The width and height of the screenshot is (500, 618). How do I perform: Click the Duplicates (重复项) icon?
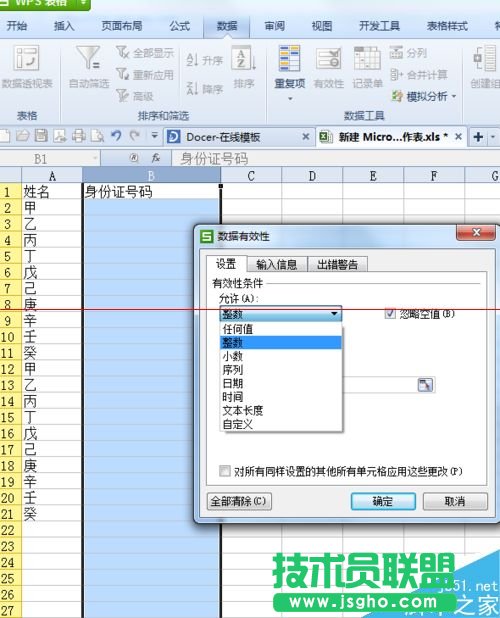[x=290, y=59]
